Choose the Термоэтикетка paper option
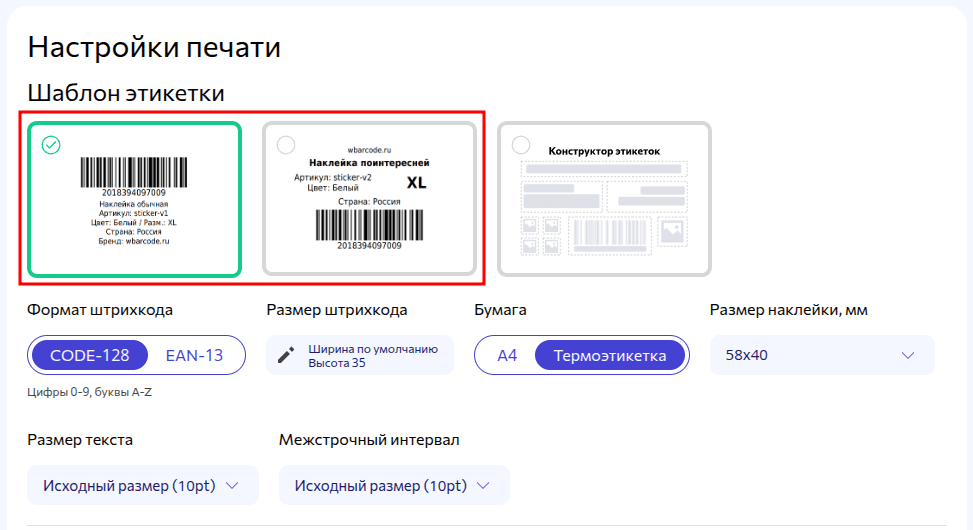Screen dimensions: 973x530 coord(610,355)
